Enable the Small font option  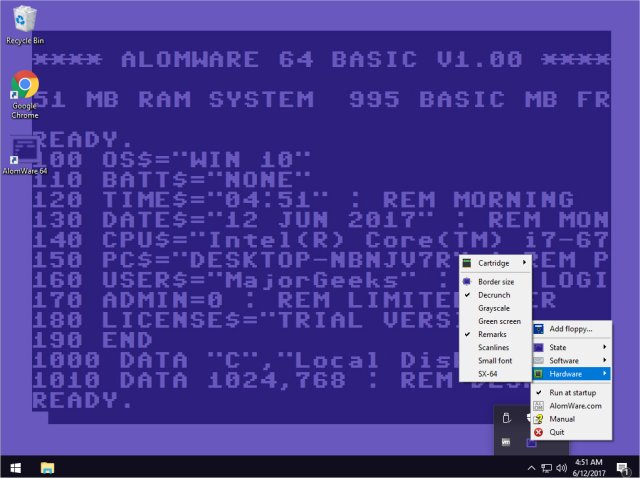pyautogui.click(x=495, y=360)
